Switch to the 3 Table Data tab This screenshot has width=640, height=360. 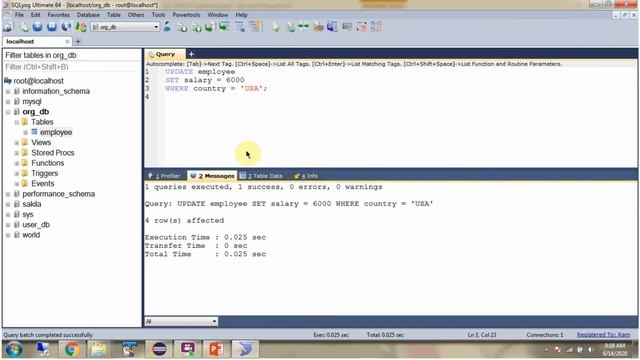point(262,176)
